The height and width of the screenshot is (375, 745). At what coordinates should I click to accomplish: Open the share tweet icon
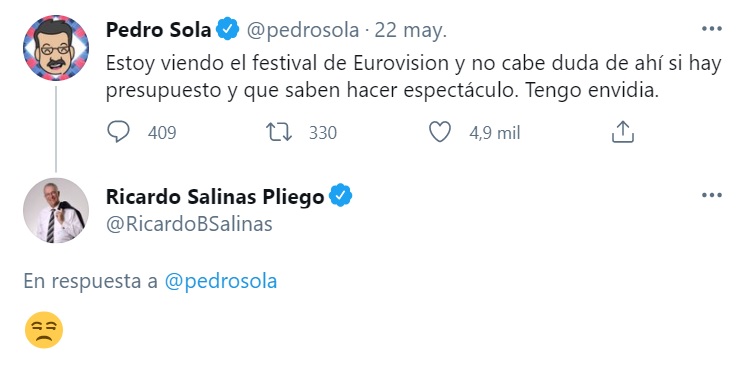click(x=622, y=132)
